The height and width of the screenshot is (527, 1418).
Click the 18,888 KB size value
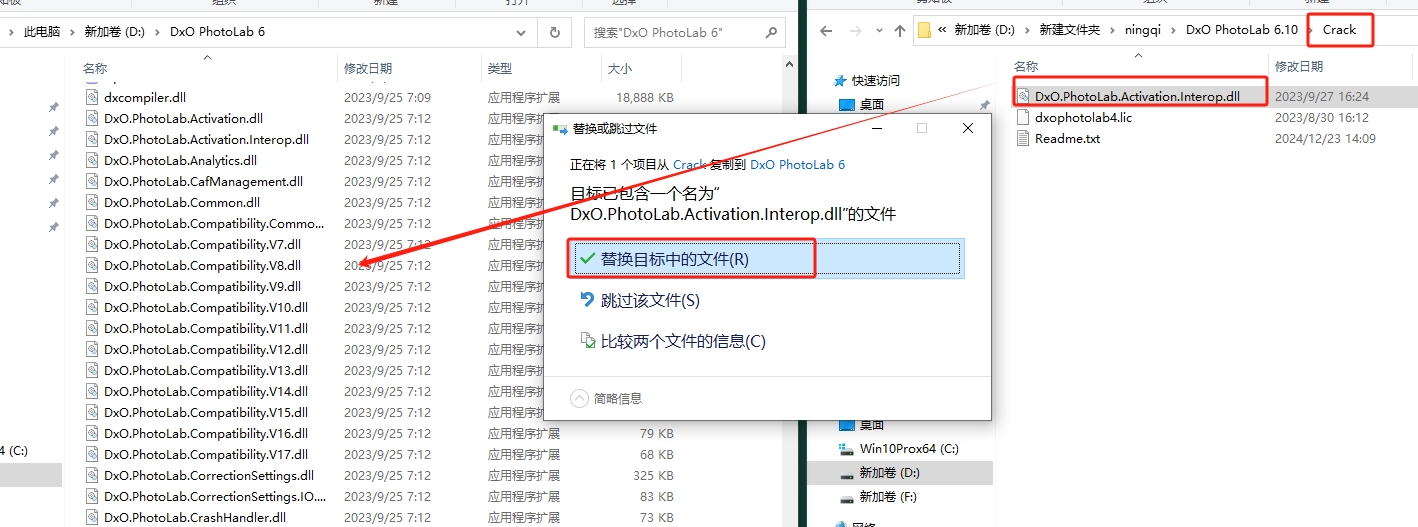645,98
